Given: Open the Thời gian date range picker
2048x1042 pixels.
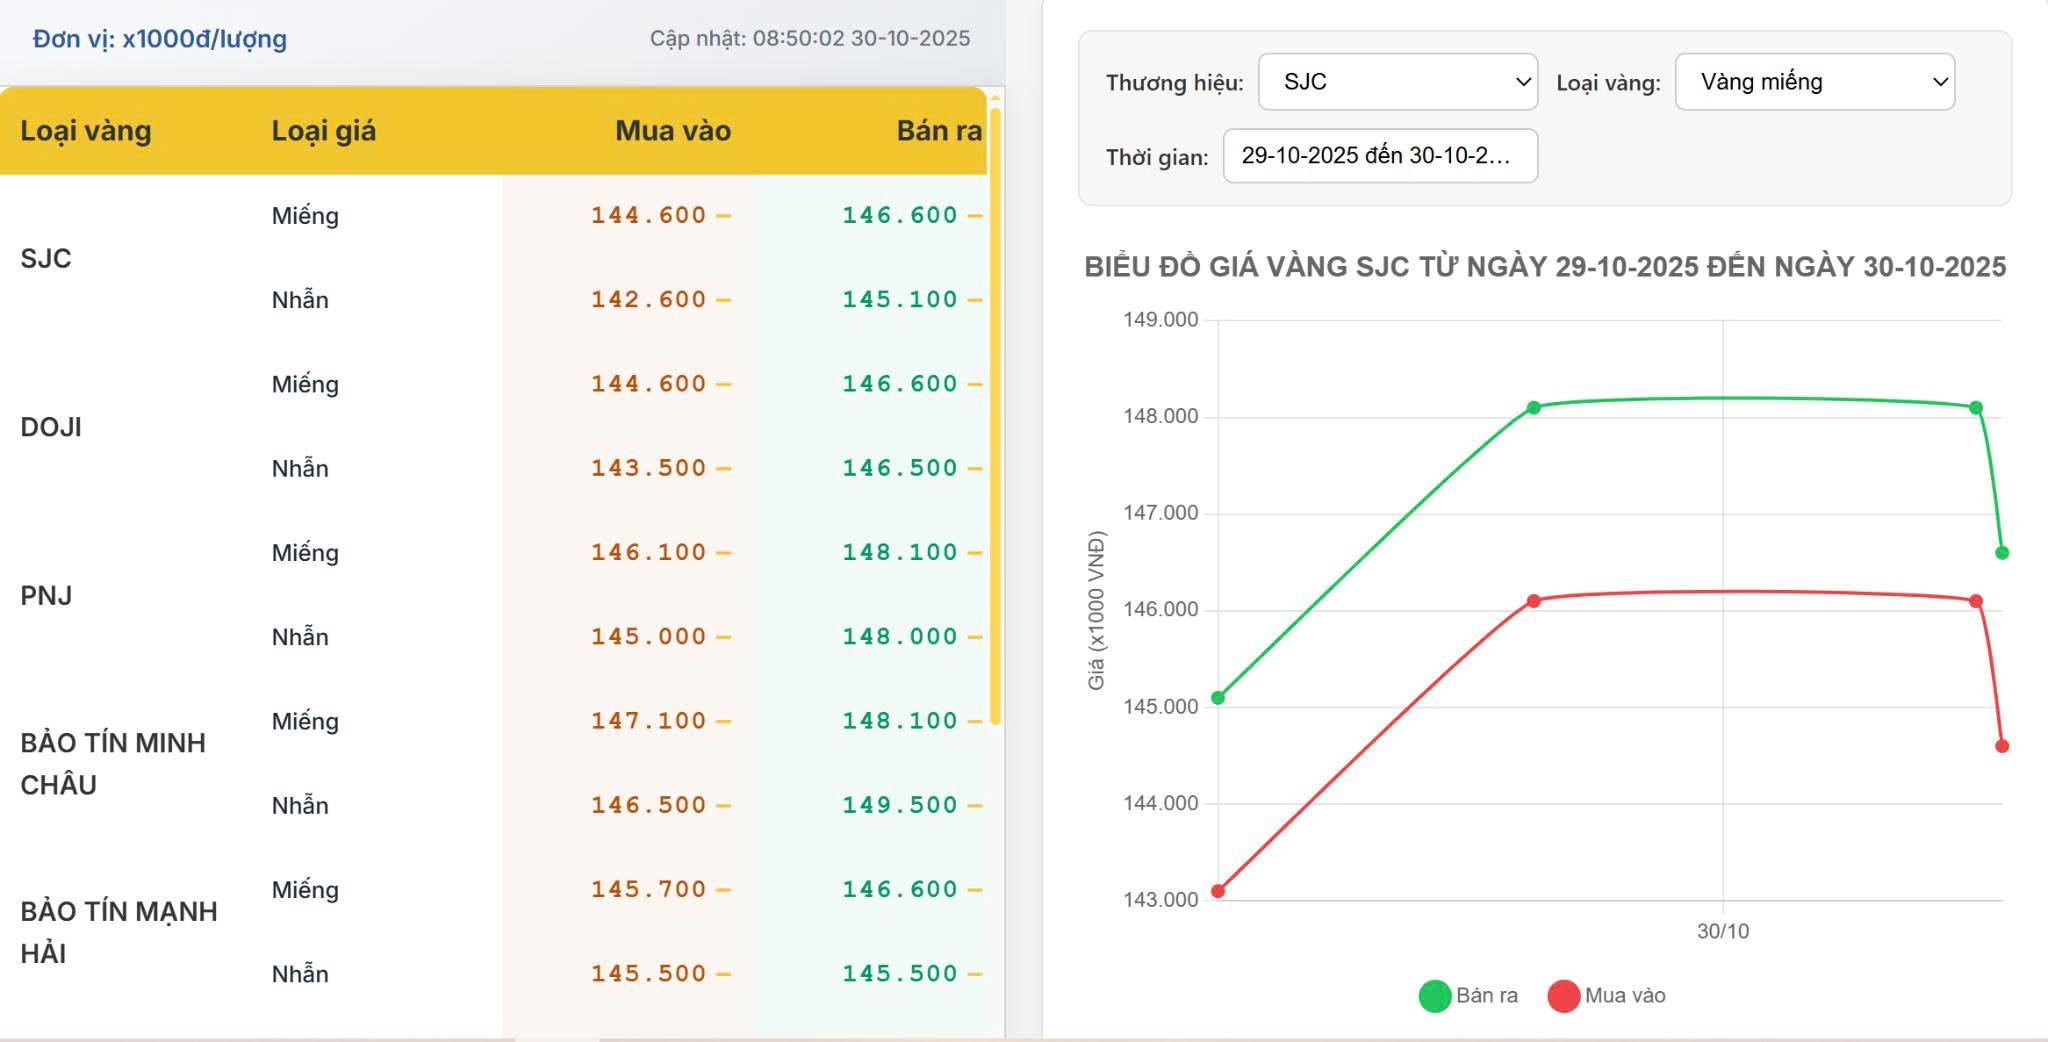Looking at the screenshot, I should [x=1379, y=156].
